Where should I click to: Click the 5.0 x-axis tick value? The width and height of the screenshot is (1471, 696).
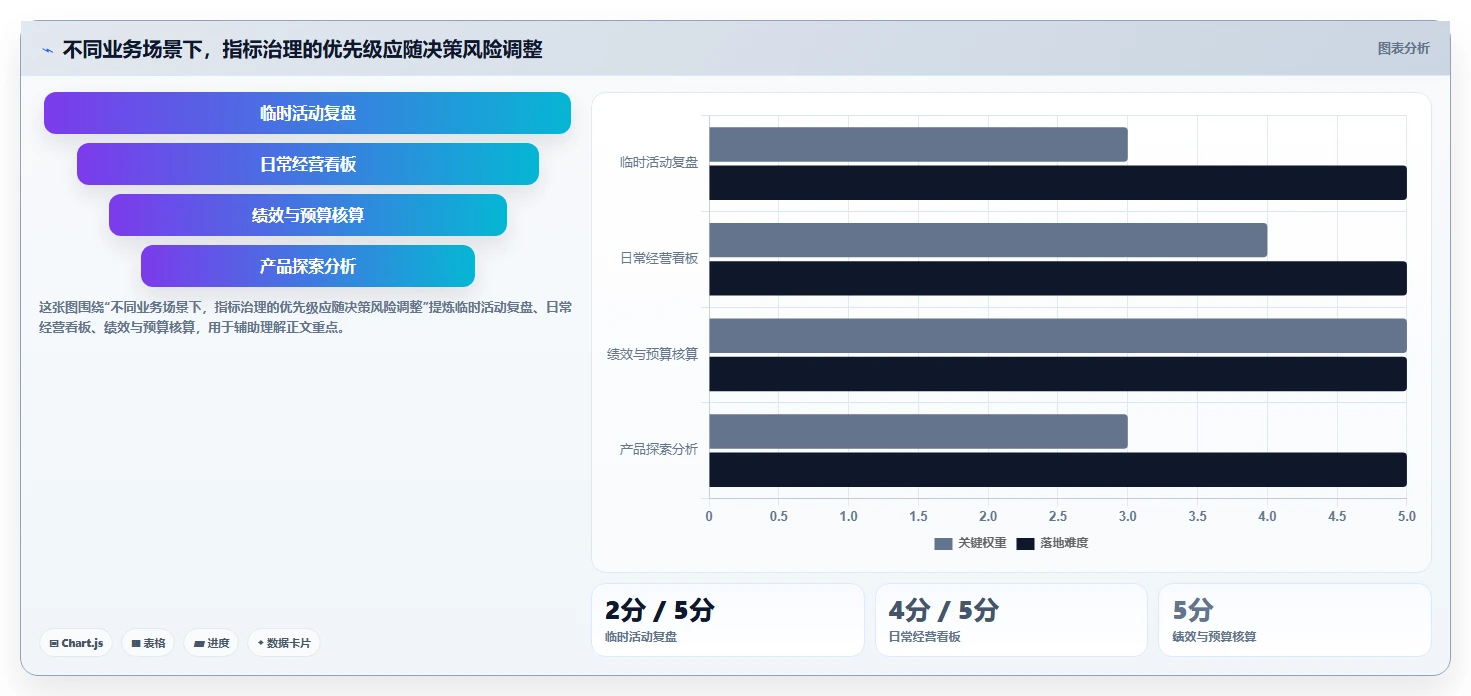[1407, 517]
